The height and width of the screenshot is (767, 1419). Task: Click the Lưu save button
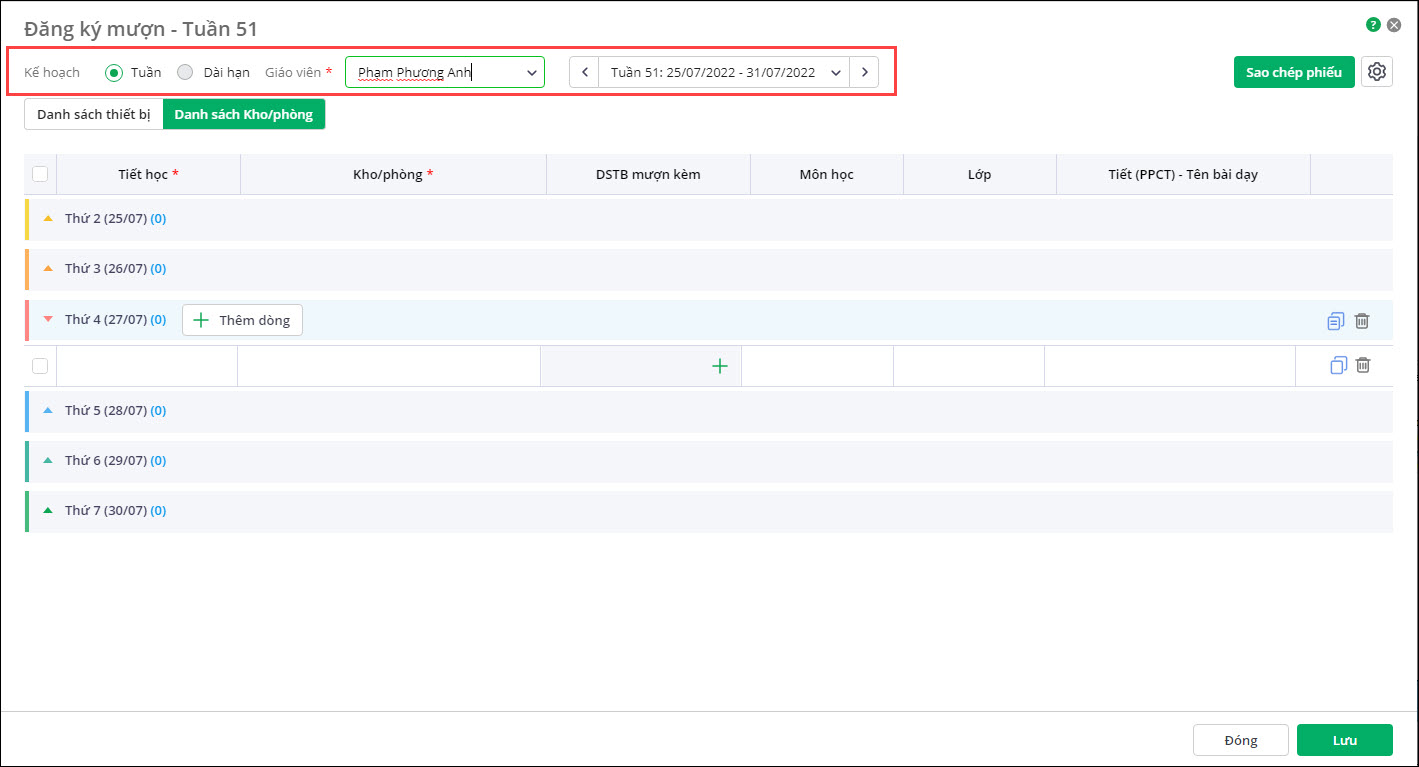pos(1344,740)
